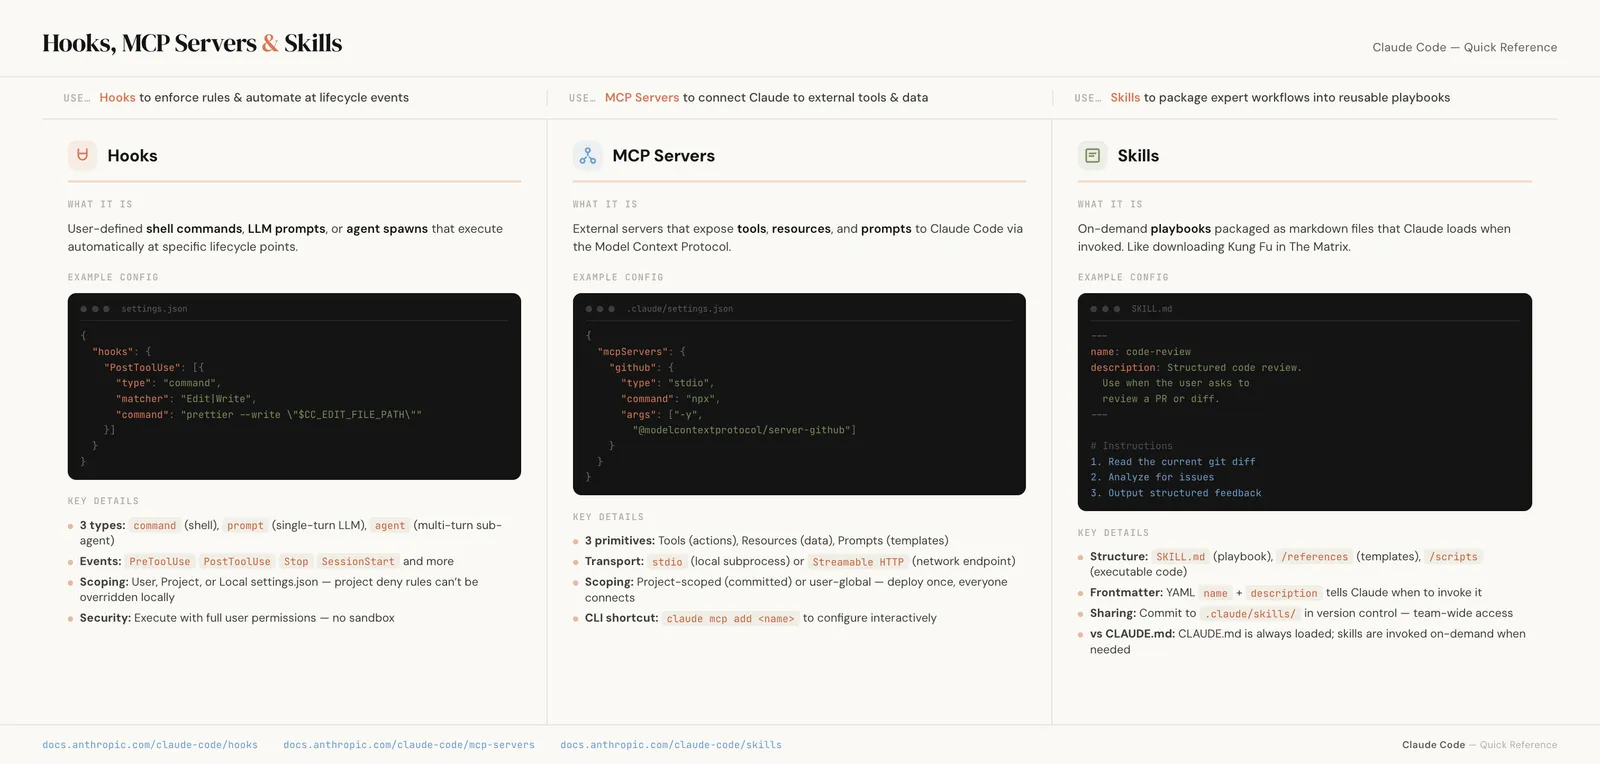
Task: Click the 'PreToolUse' event tag
Action: click(159, 562)
